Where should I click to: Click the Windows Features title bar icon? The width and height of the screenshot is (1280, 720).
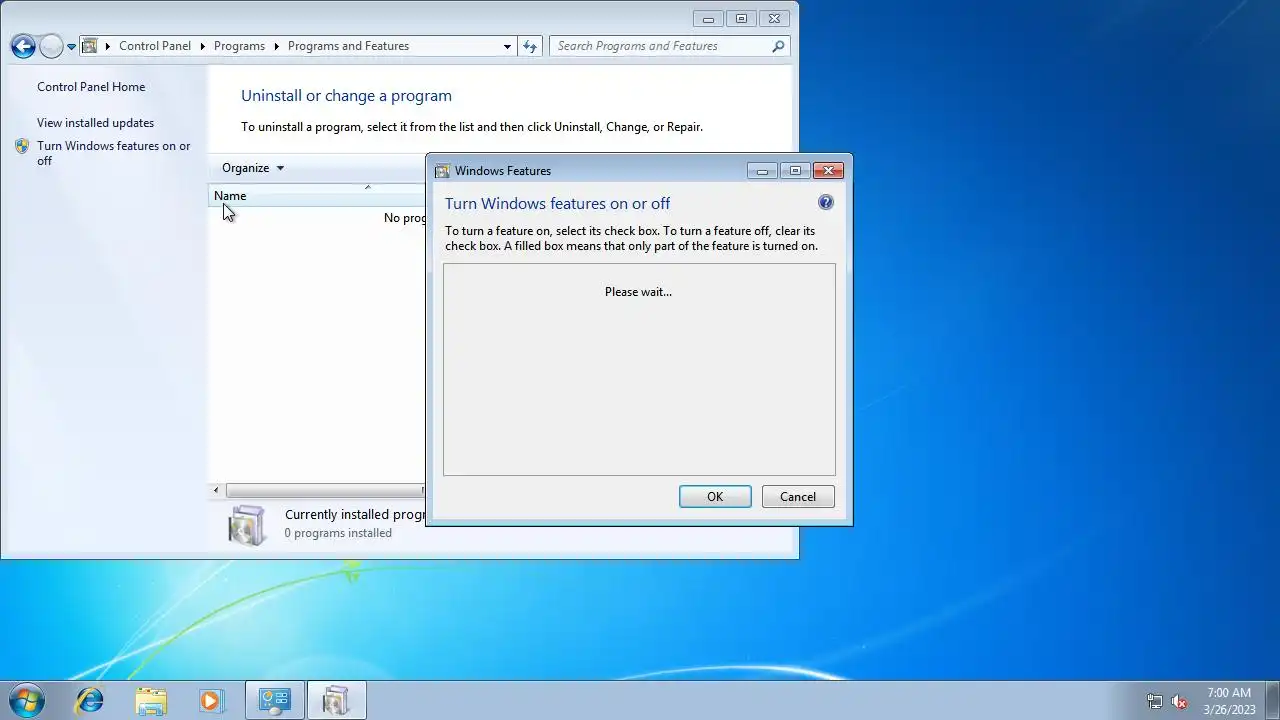point(442,171)
